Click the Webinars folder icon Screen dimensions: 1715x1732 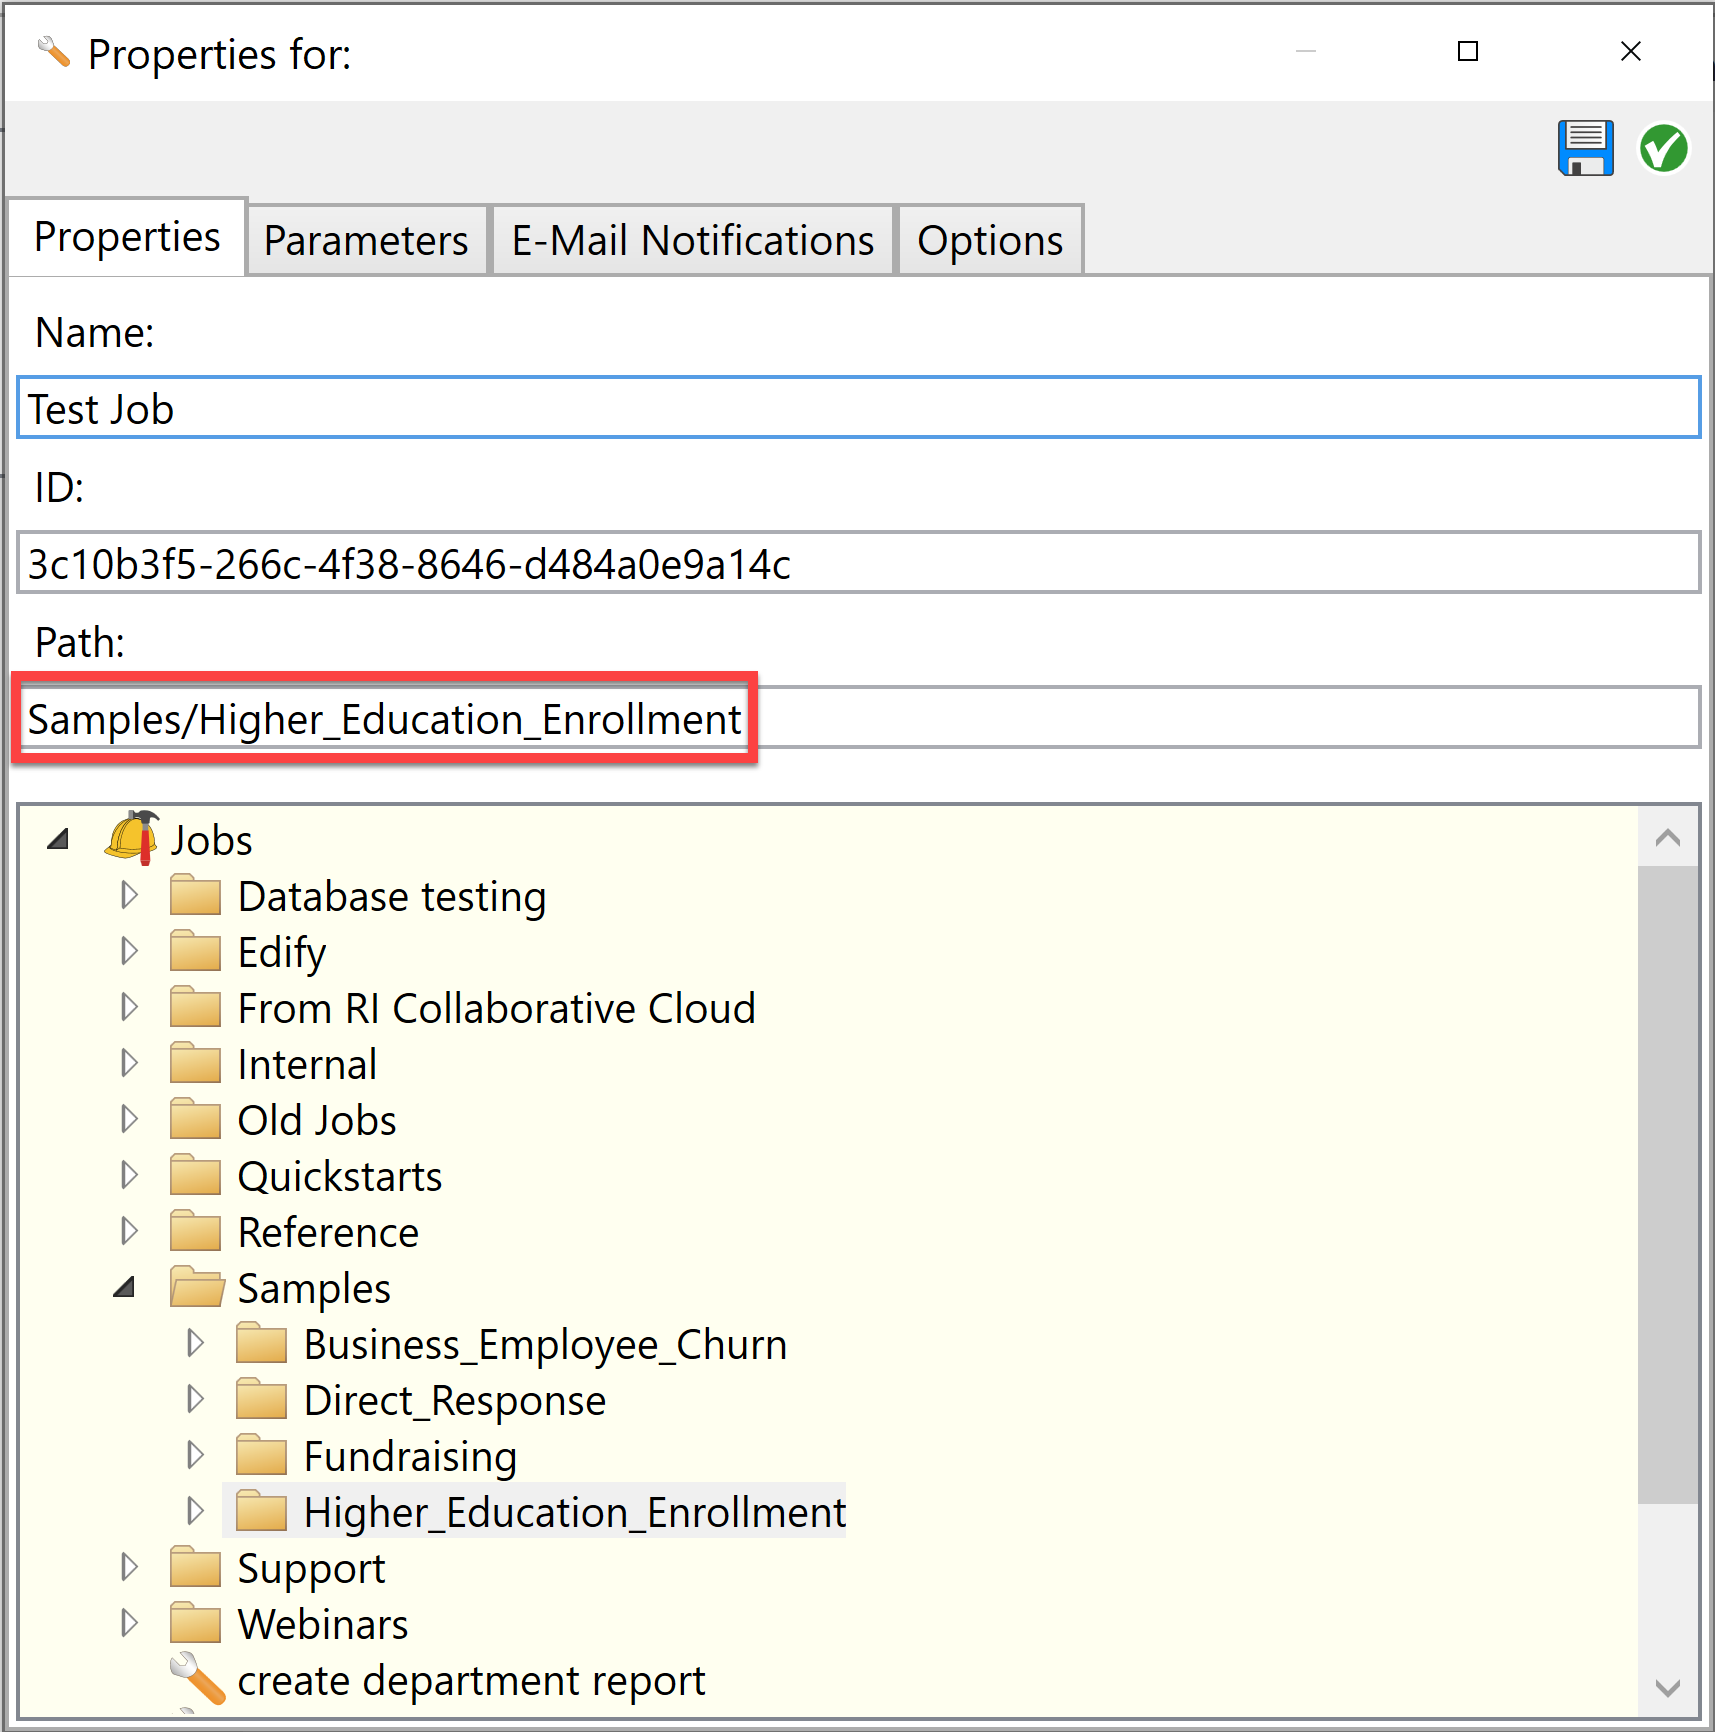point(196,1624)
